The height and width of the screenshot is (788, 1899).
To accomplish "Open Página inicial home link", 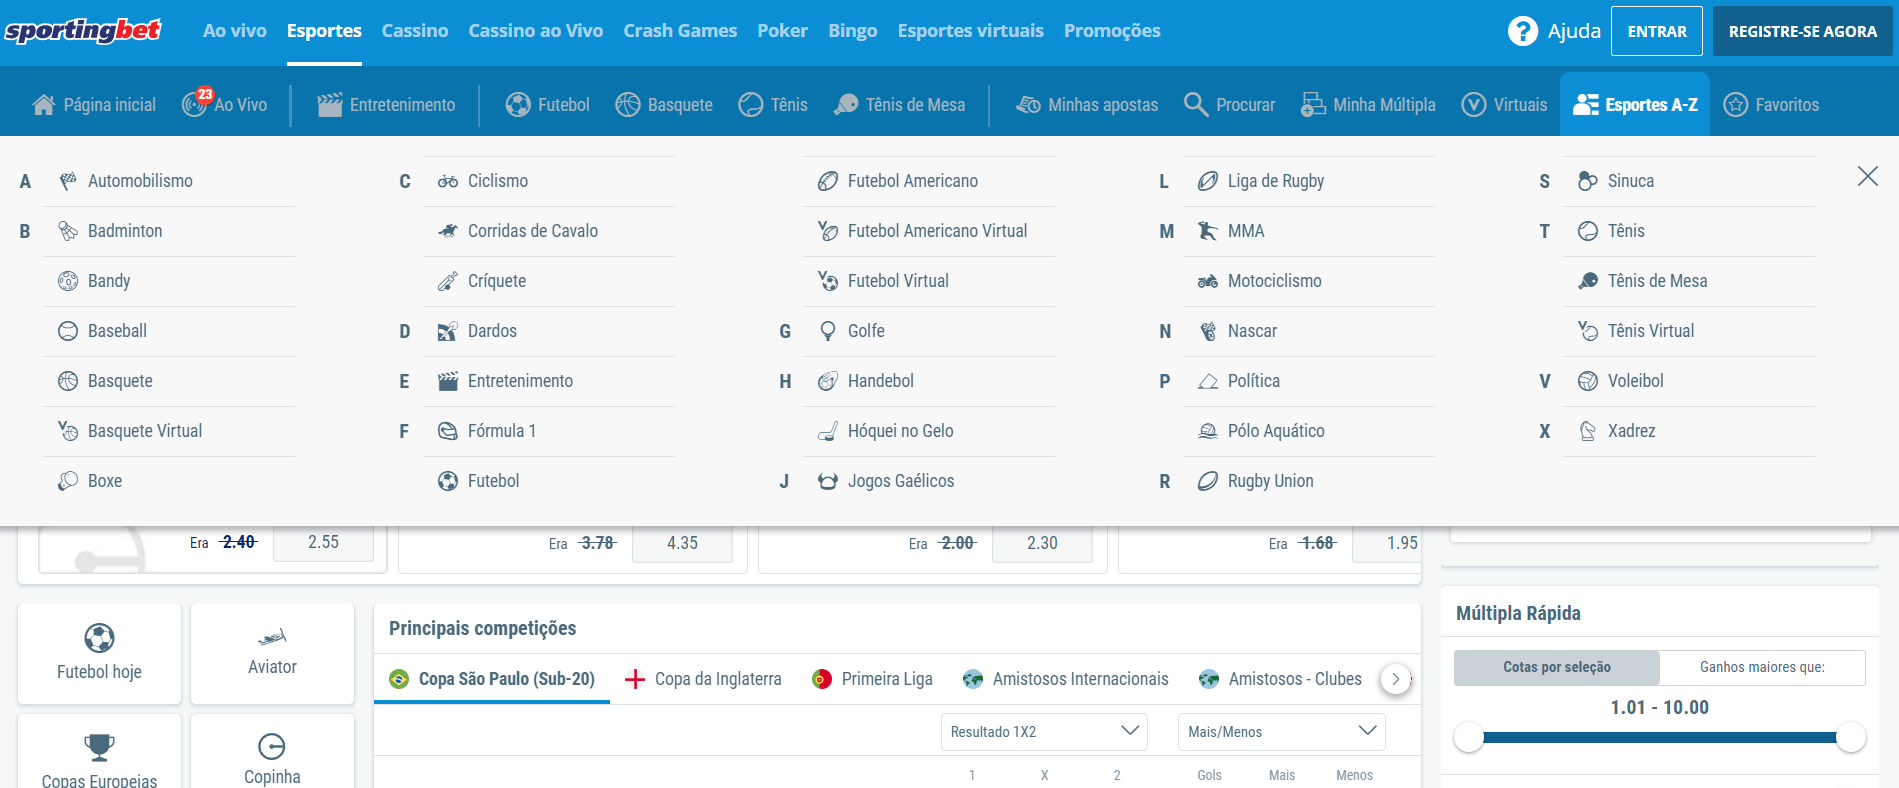I will click(x=94, y=104).
